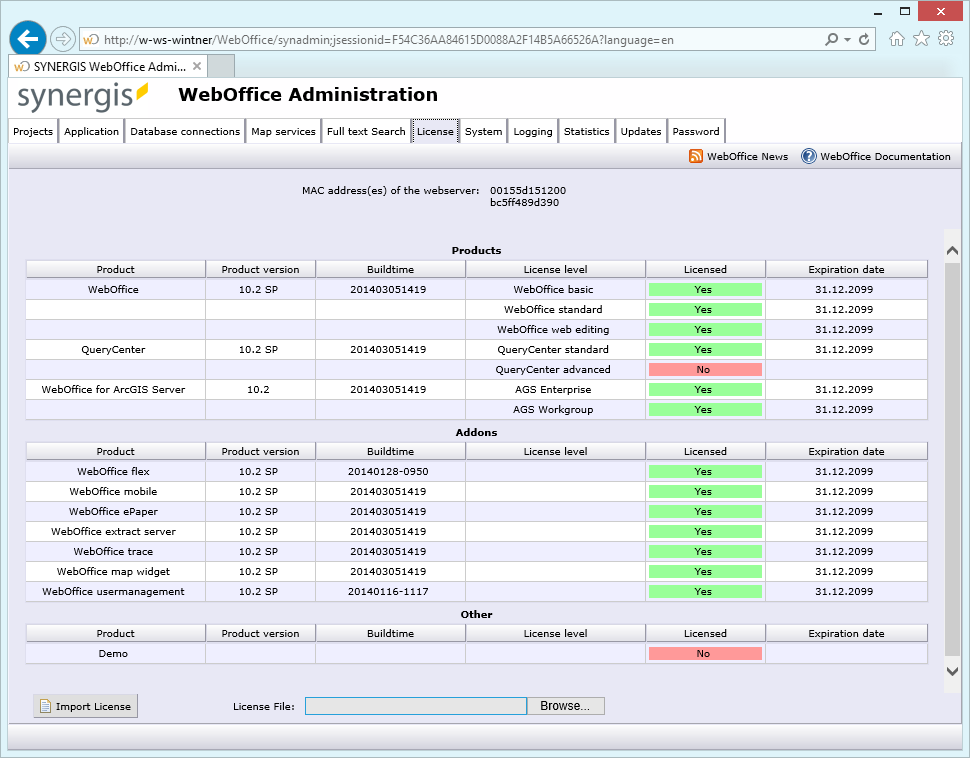
Task: Click the red No cell for Demo product
Action: pos(705,652)
